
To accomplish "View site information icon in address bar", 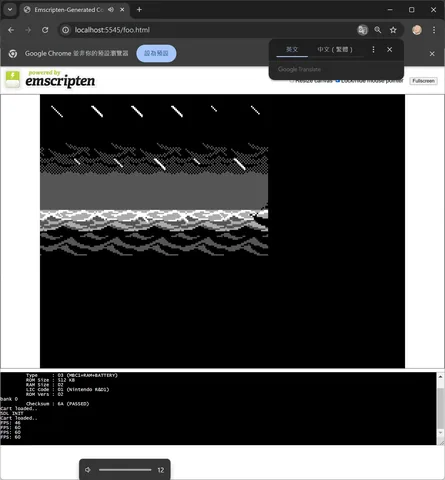I will tap(66, 30).
